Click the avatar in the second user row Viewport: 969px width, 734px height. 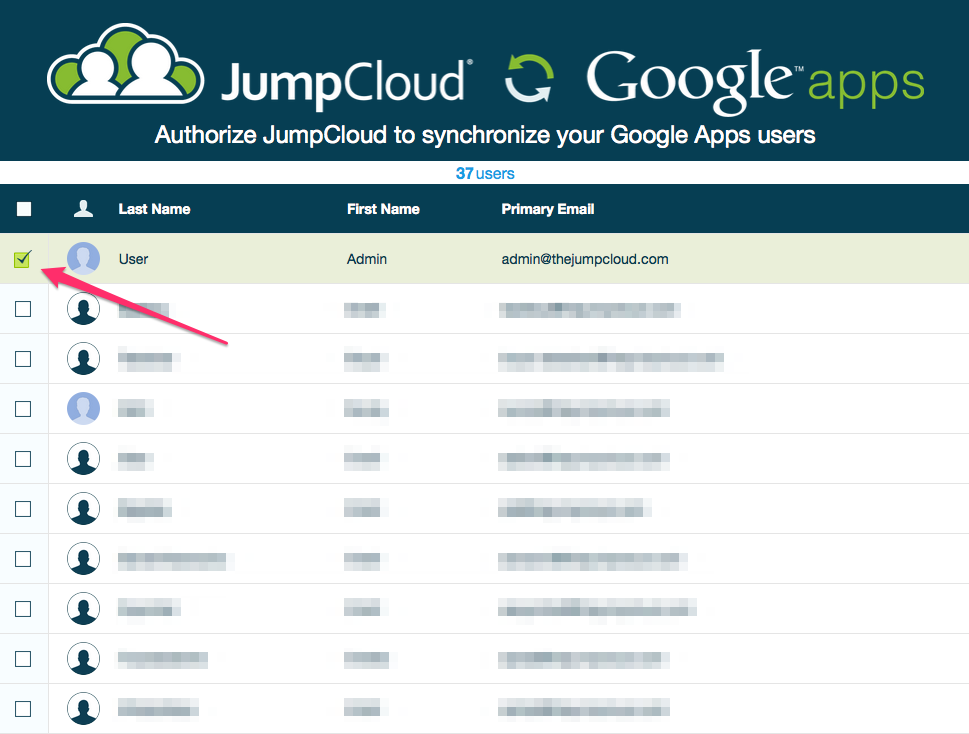pos(84,309)
